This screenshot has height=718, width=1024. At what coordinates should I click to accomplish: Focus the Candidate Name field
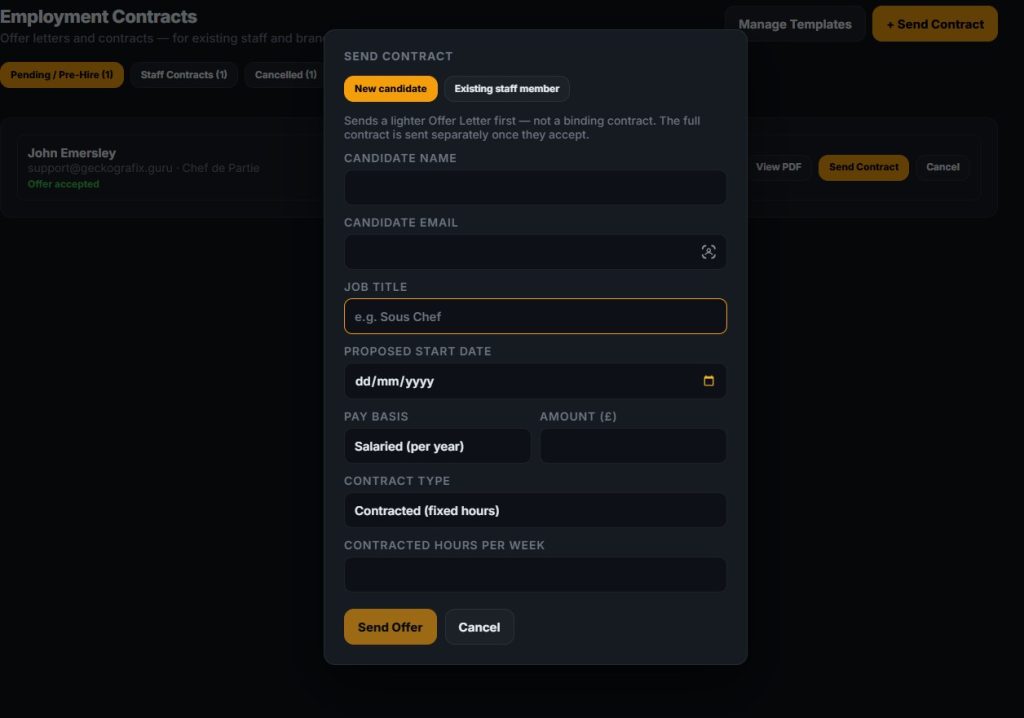pyautogui.click(x=535, y=188)
